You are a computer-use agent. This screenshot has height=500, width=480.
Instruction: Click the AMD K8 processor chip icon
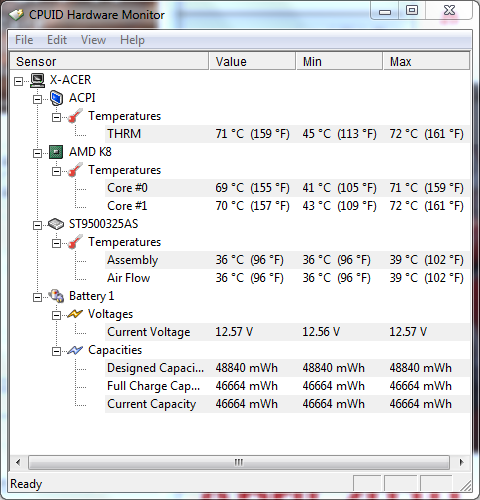point(56,152)
